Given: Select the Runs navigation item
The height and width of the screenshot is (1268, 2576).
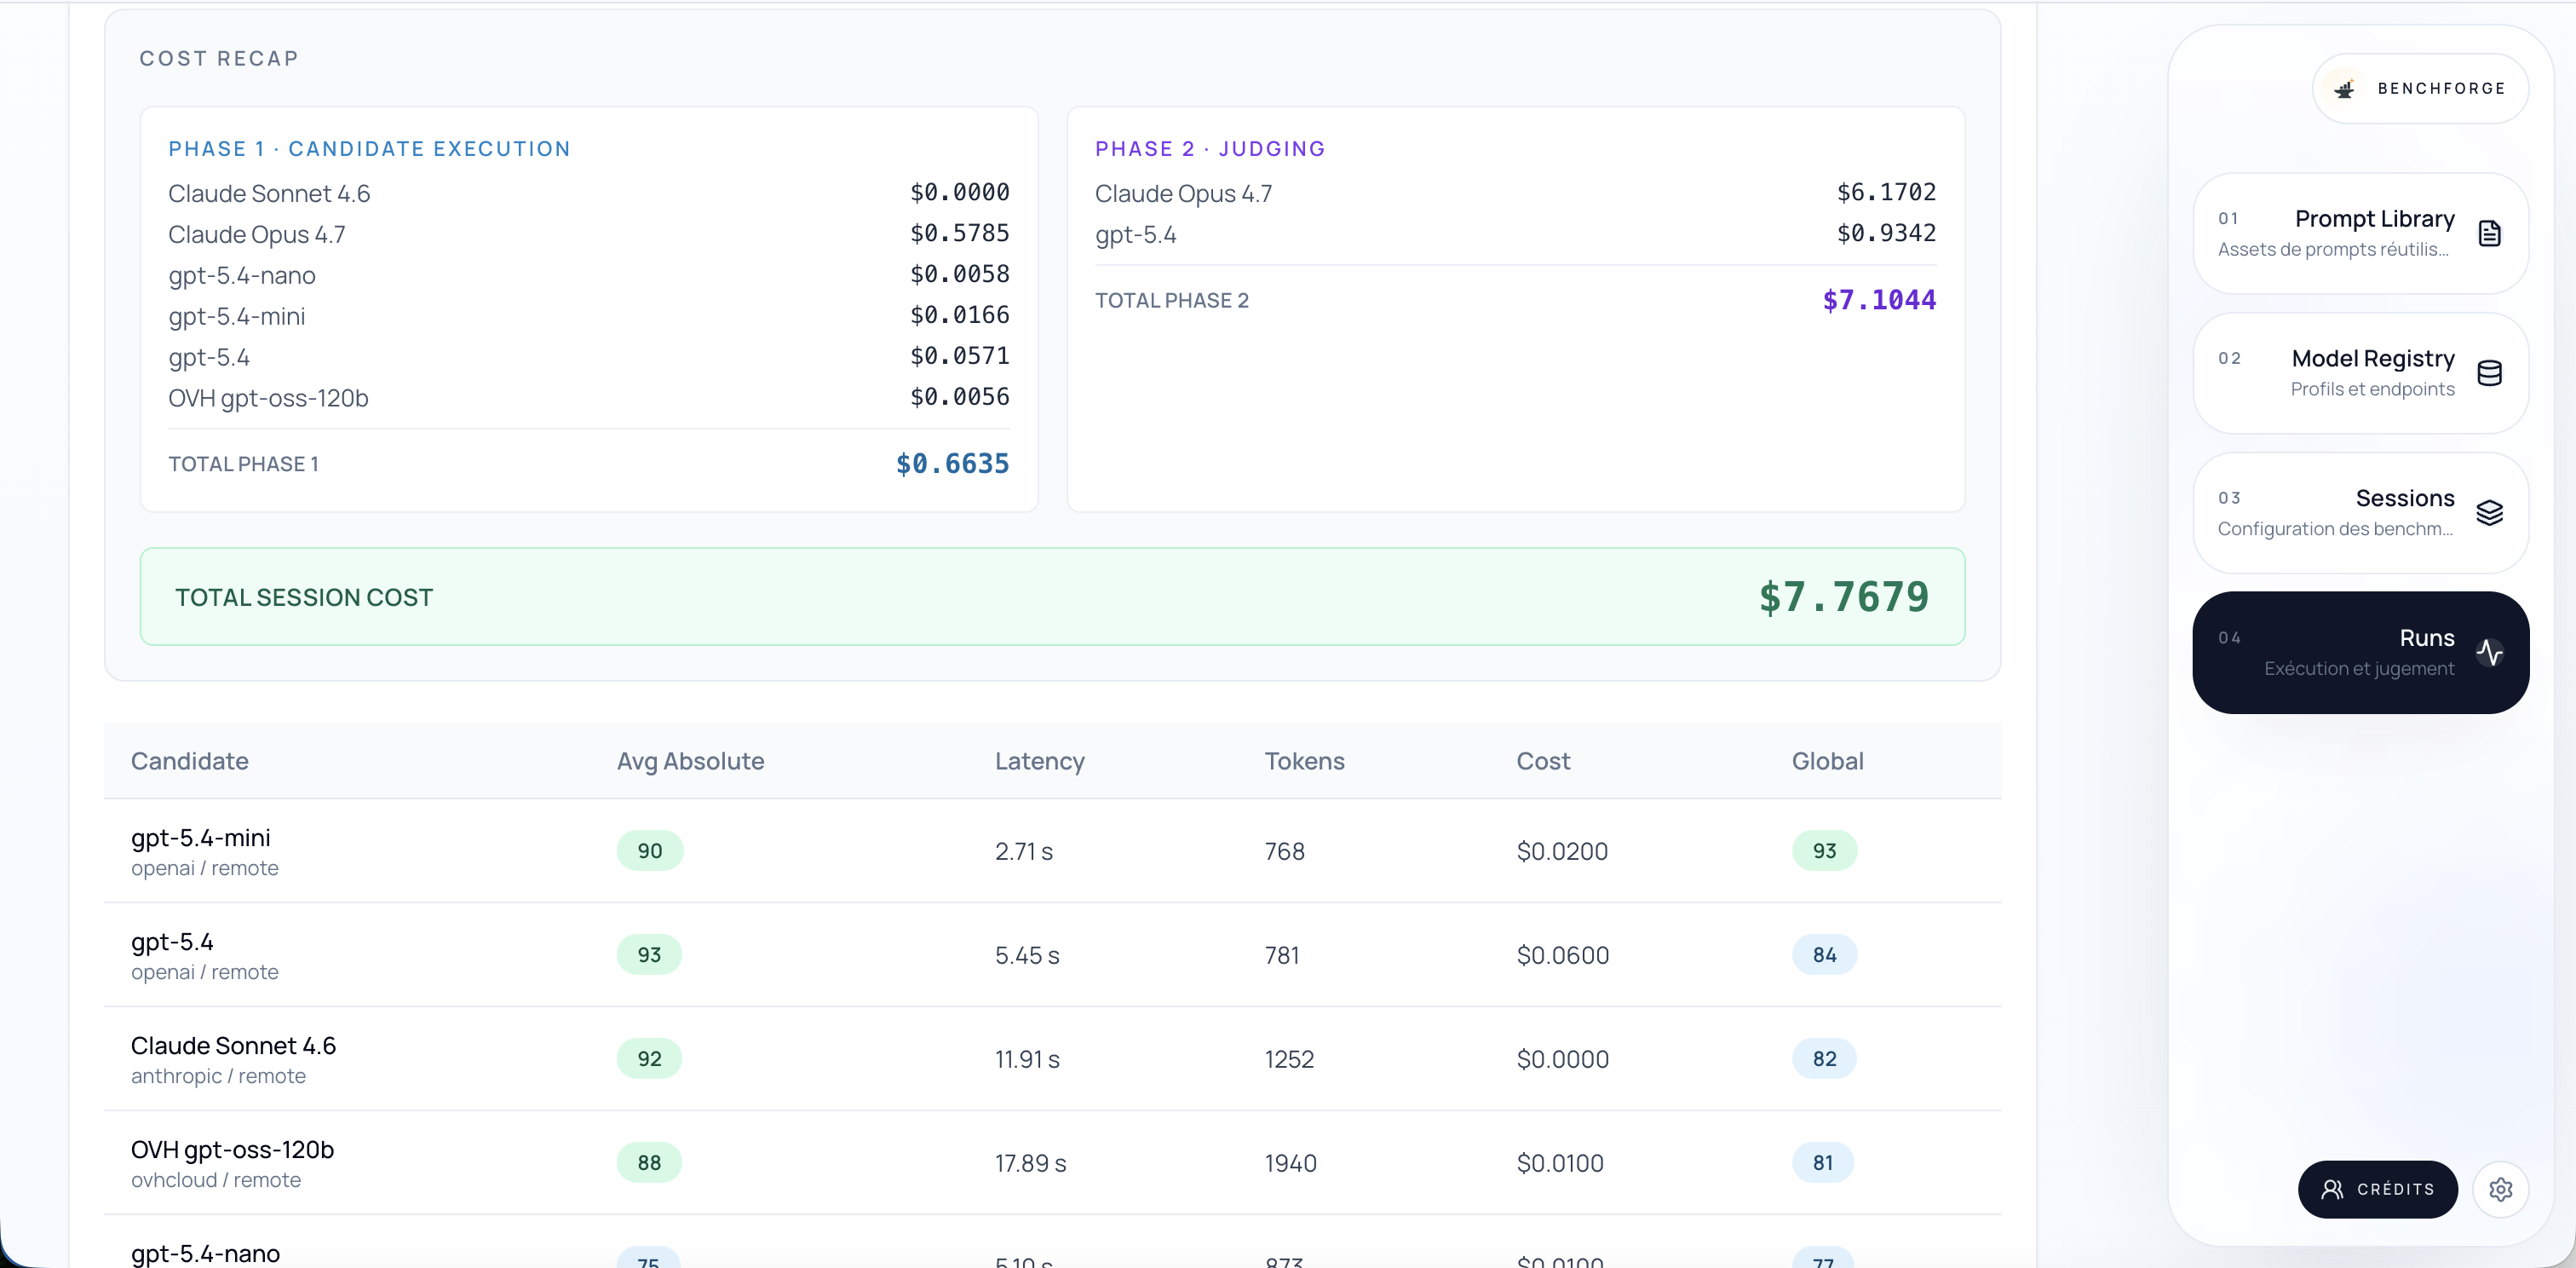Looking at the screenshot, I should (2360, 652).
